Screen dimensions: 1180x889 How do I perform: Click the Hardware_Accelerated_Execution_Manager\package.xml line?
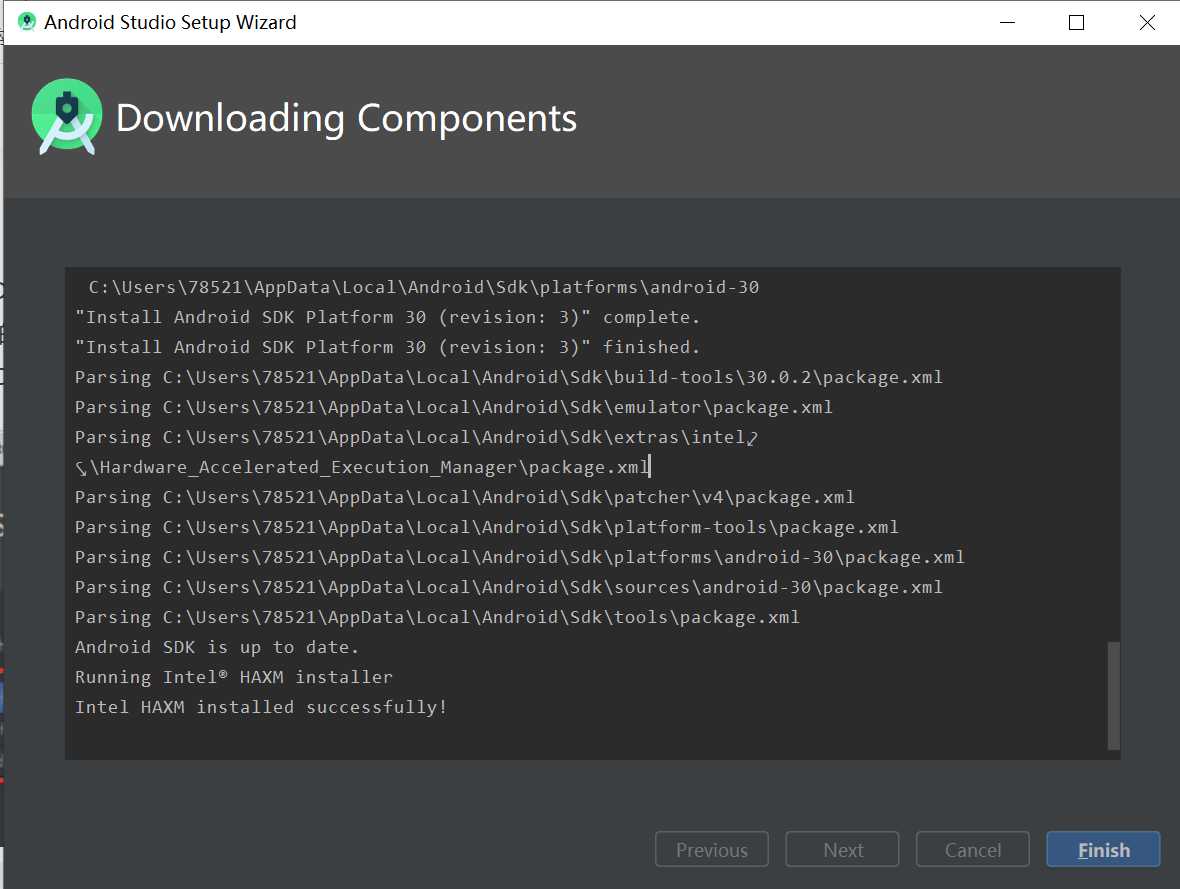(362, 467)
